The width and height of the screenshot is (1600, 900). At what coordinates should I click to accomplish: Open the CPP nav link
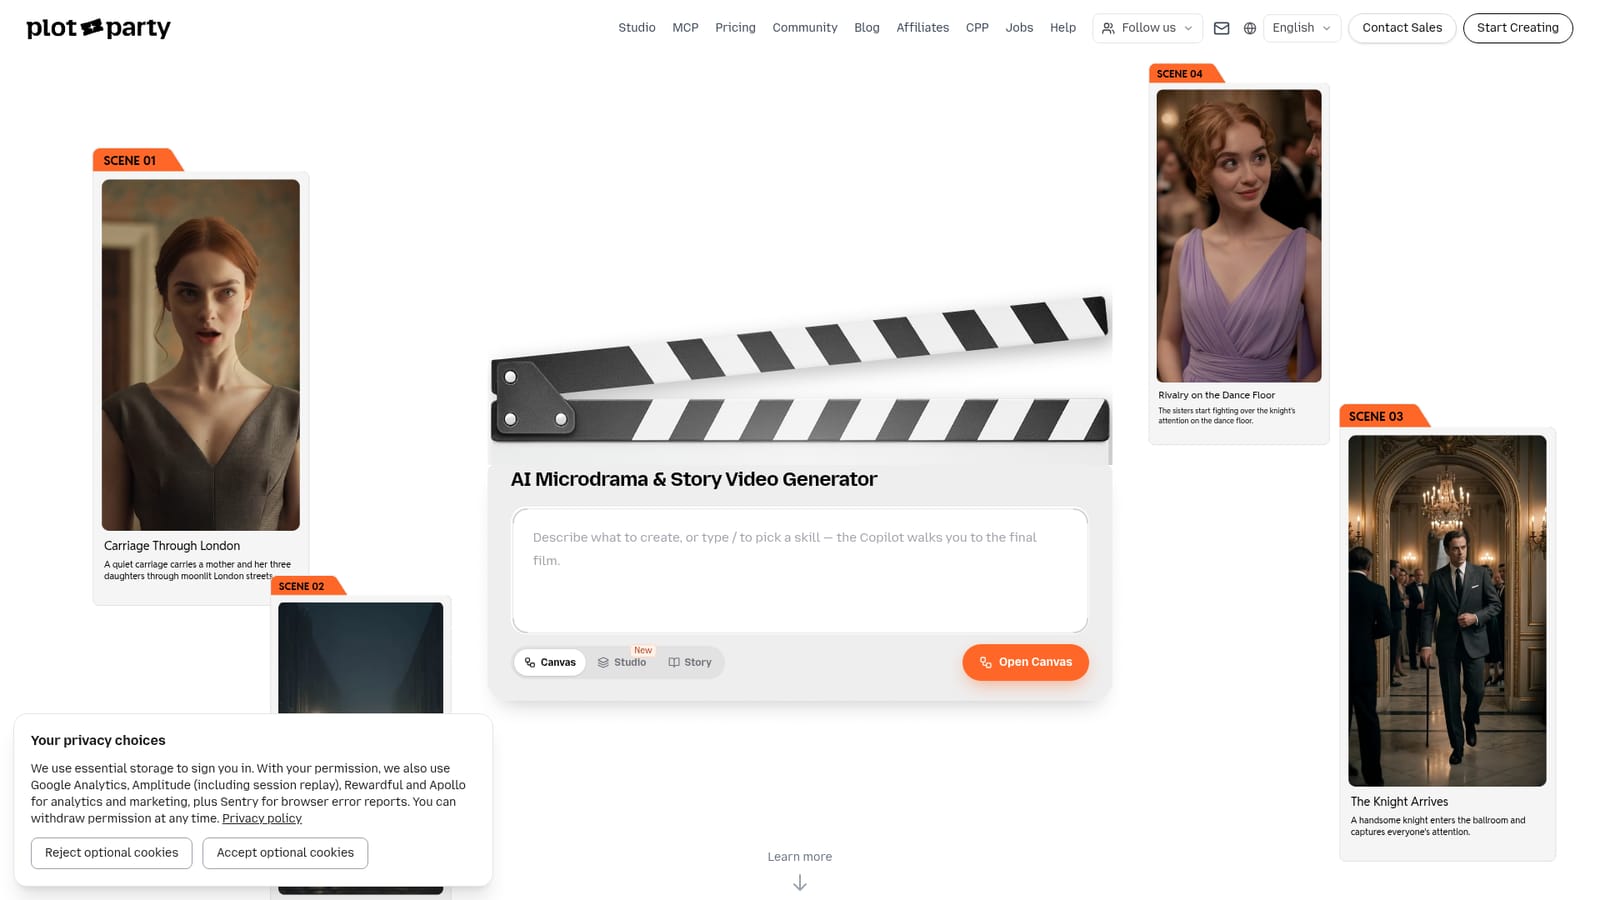tap(977, 28)
